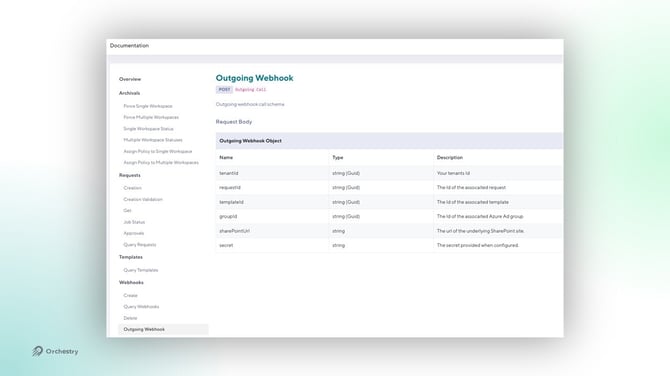
Task: Click the Orchestry logo icon
Action: pos(38,351)
